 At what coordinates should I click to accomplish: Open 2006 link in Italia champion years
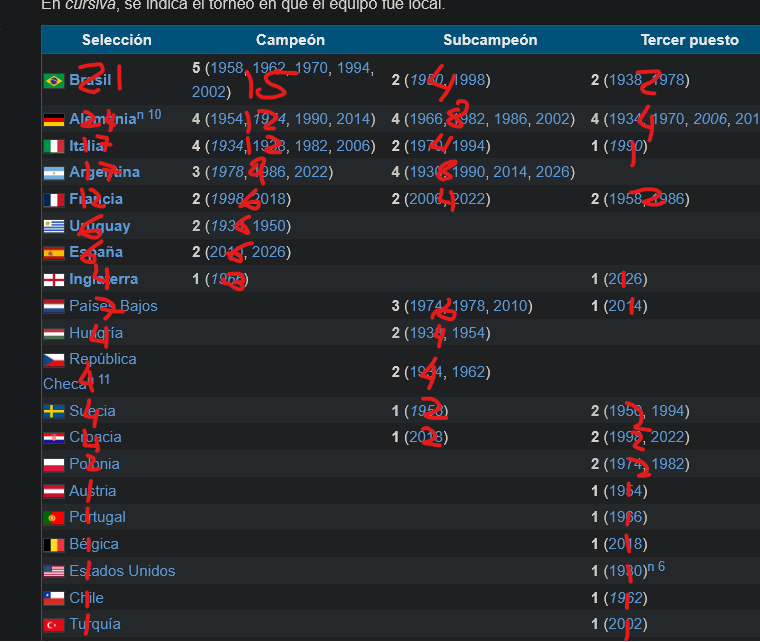pos(353,146)
